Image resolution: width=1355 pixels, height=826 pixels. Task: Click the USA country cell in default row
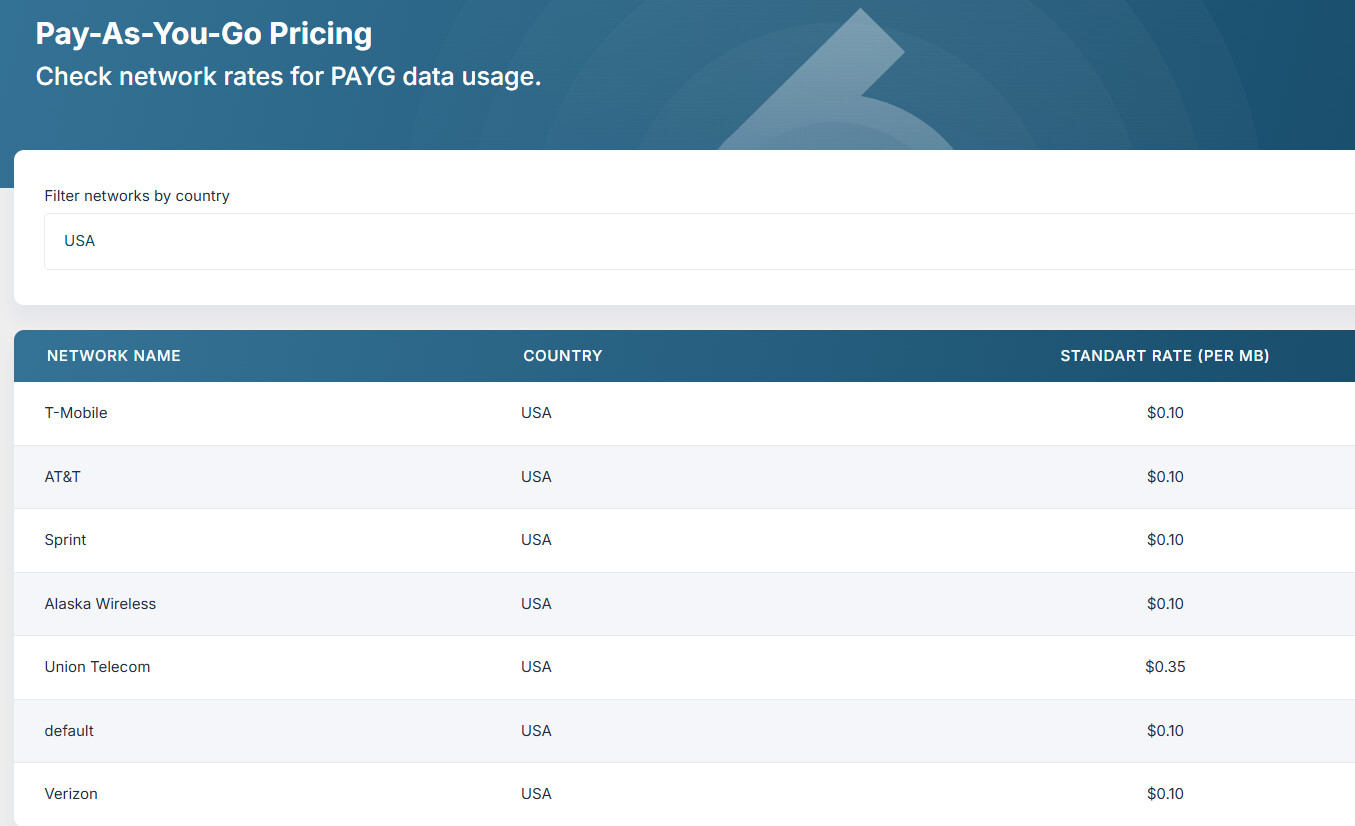click(x=536, y=731)
